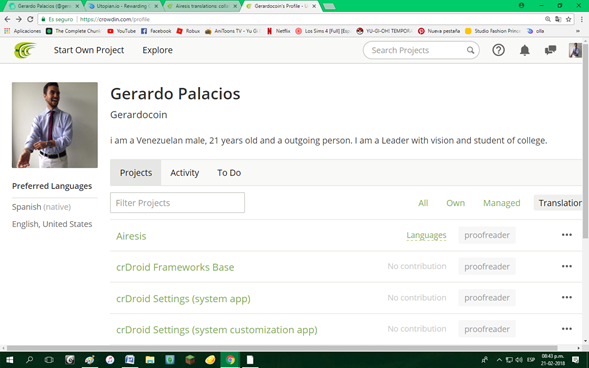Open Aplicaciones apps shortcut
The image size is (589, 368).
click(x=22, y=31)
